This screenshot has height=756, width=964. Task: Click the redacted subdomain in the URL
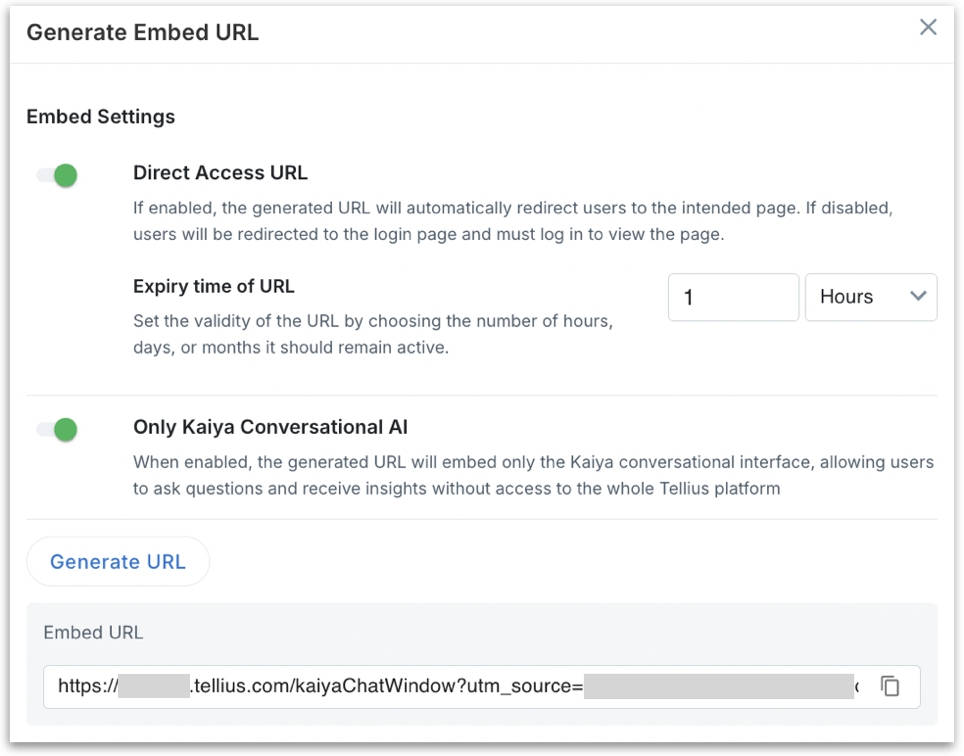[x=153, y=686]
